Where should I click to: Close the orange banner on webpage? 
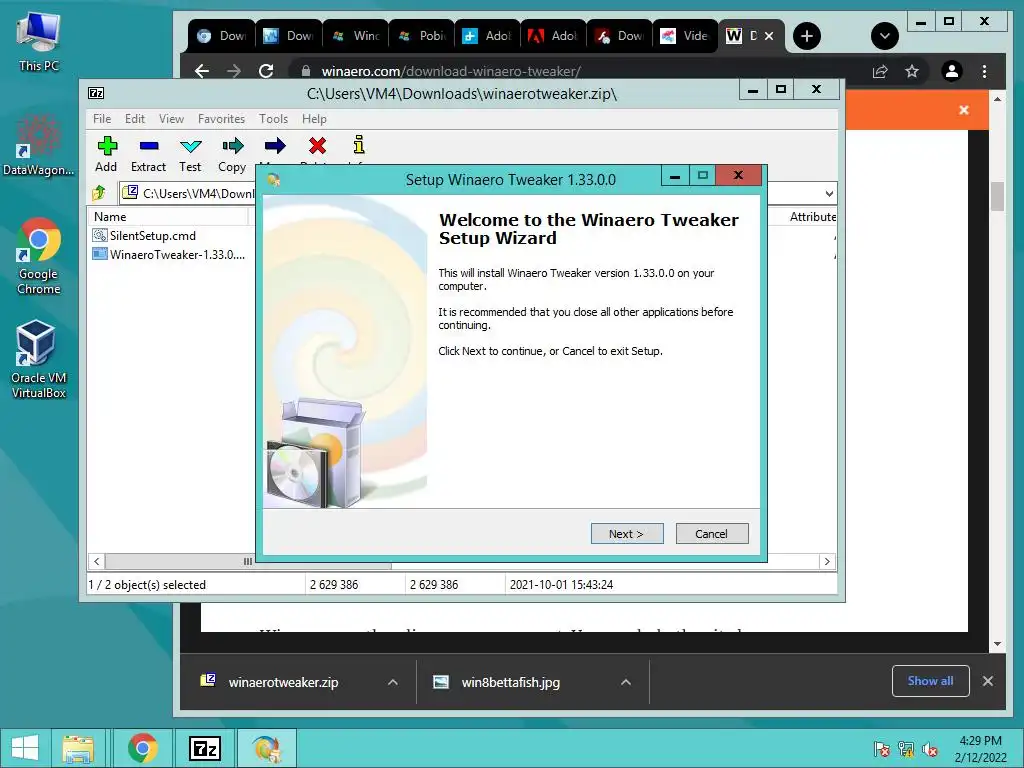tap(964, 110)
